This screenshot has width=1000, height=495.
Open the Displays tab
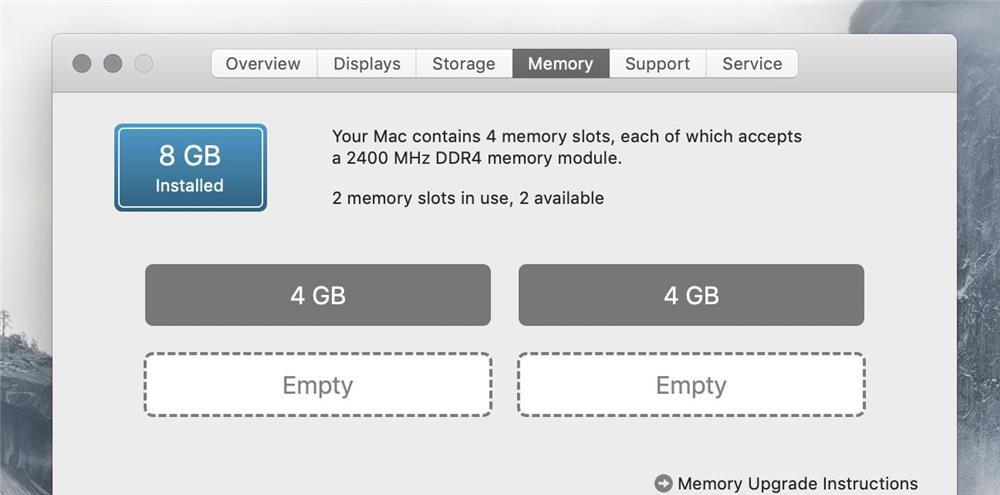pyautogui.click(x=366, y=64)
